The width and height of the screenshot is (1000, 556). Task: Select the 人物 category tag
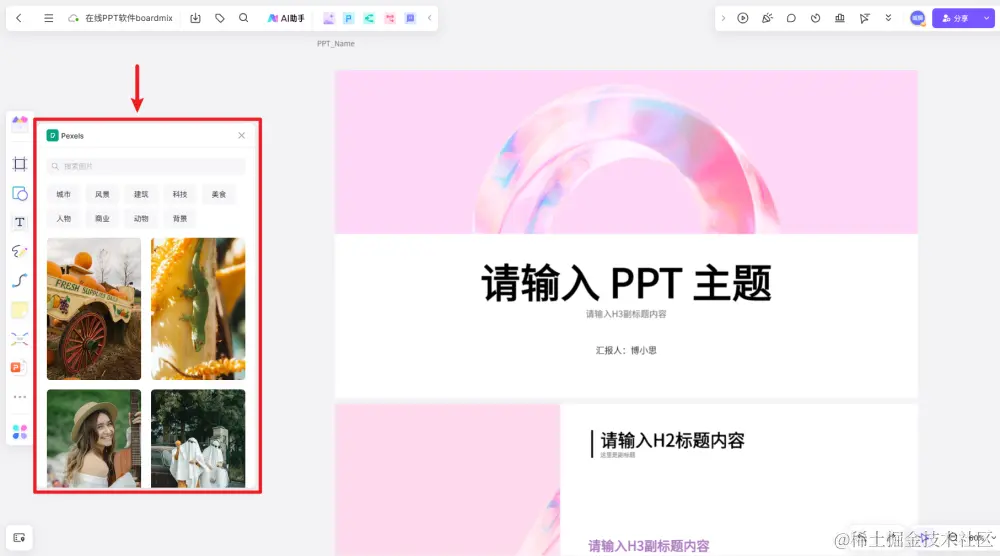click(63, 219)
